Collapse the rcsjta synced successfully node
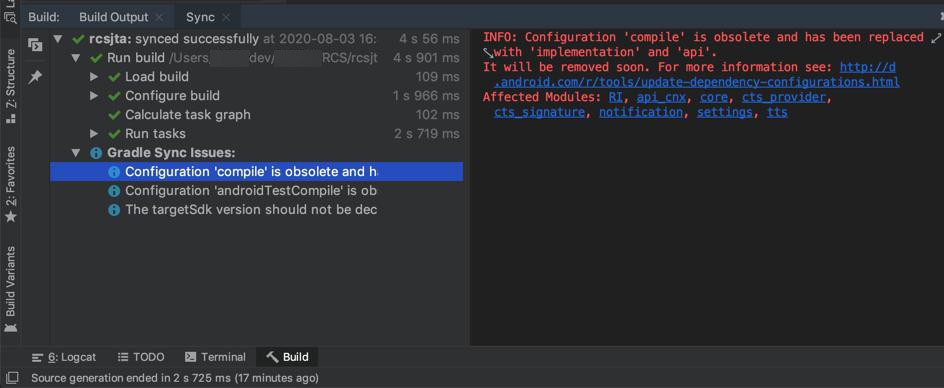 click(x=58, y=39)
